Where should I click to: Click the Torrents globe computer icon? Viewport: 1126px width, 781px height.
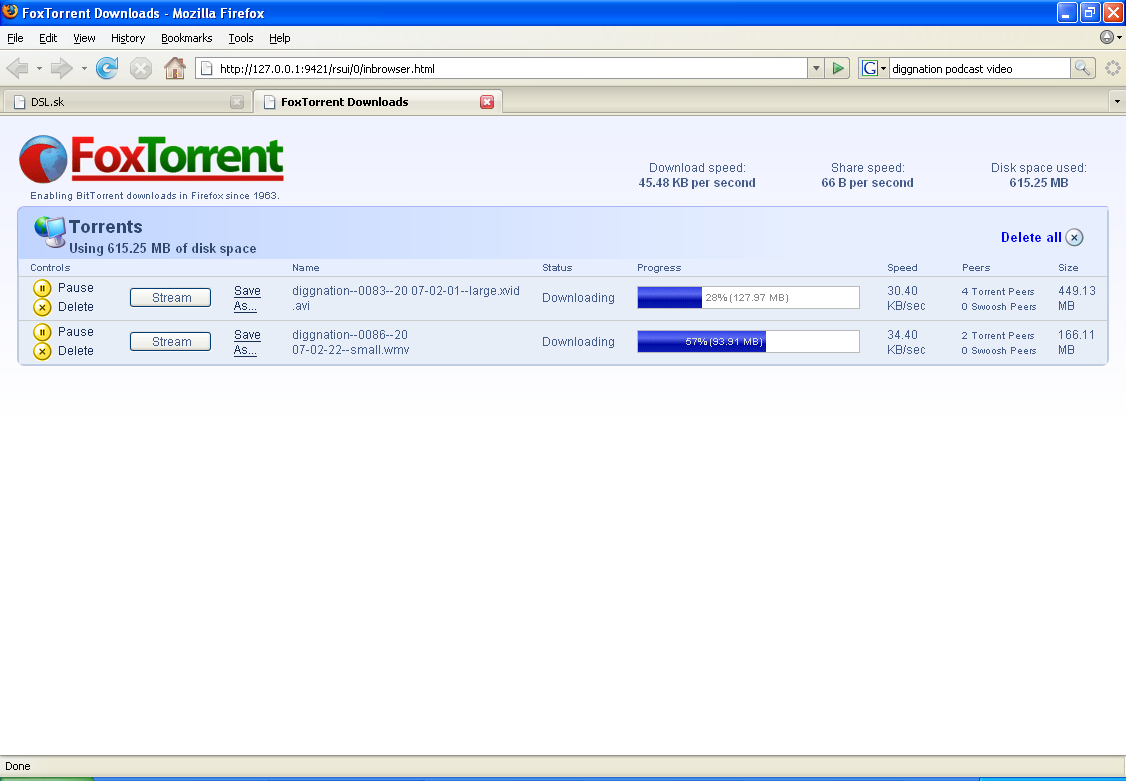point(50,232)
